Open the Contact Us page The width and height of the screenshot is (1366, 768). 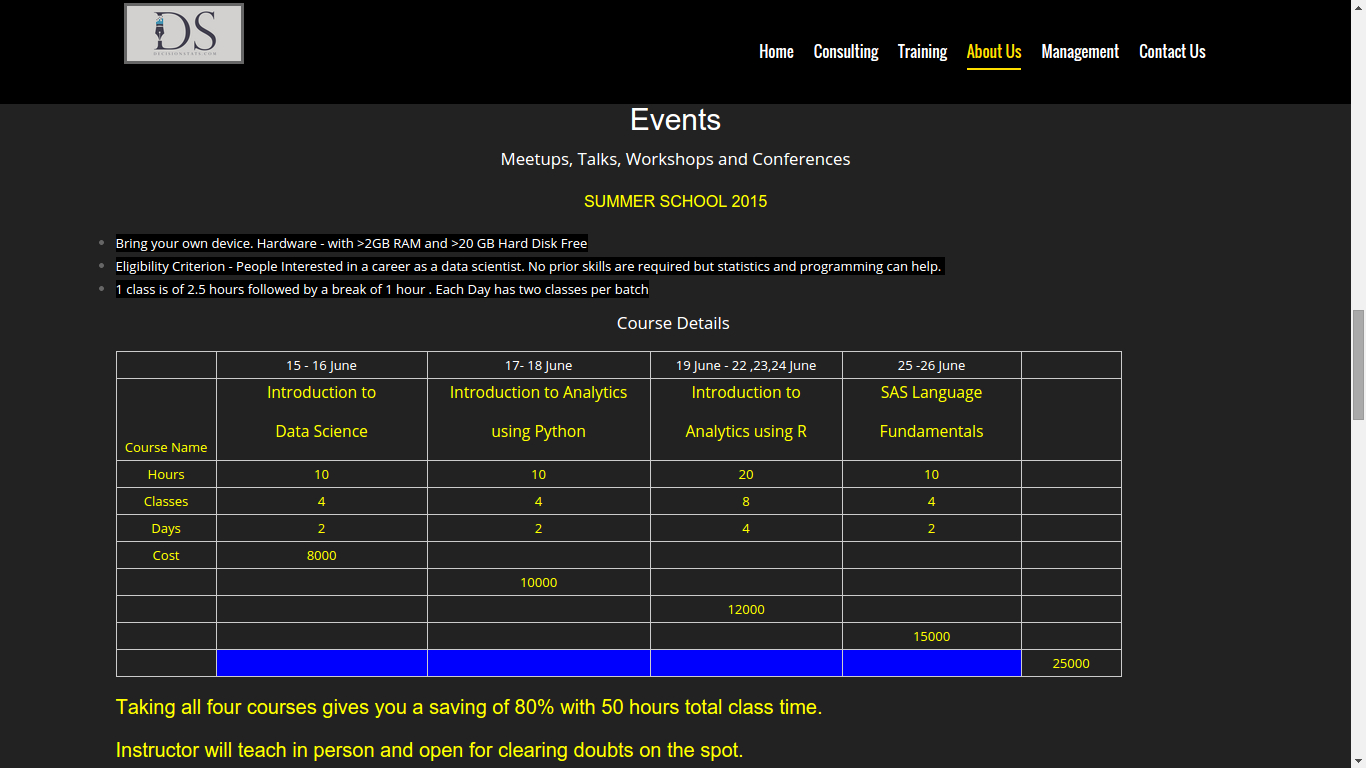[x=1172, y=52]
